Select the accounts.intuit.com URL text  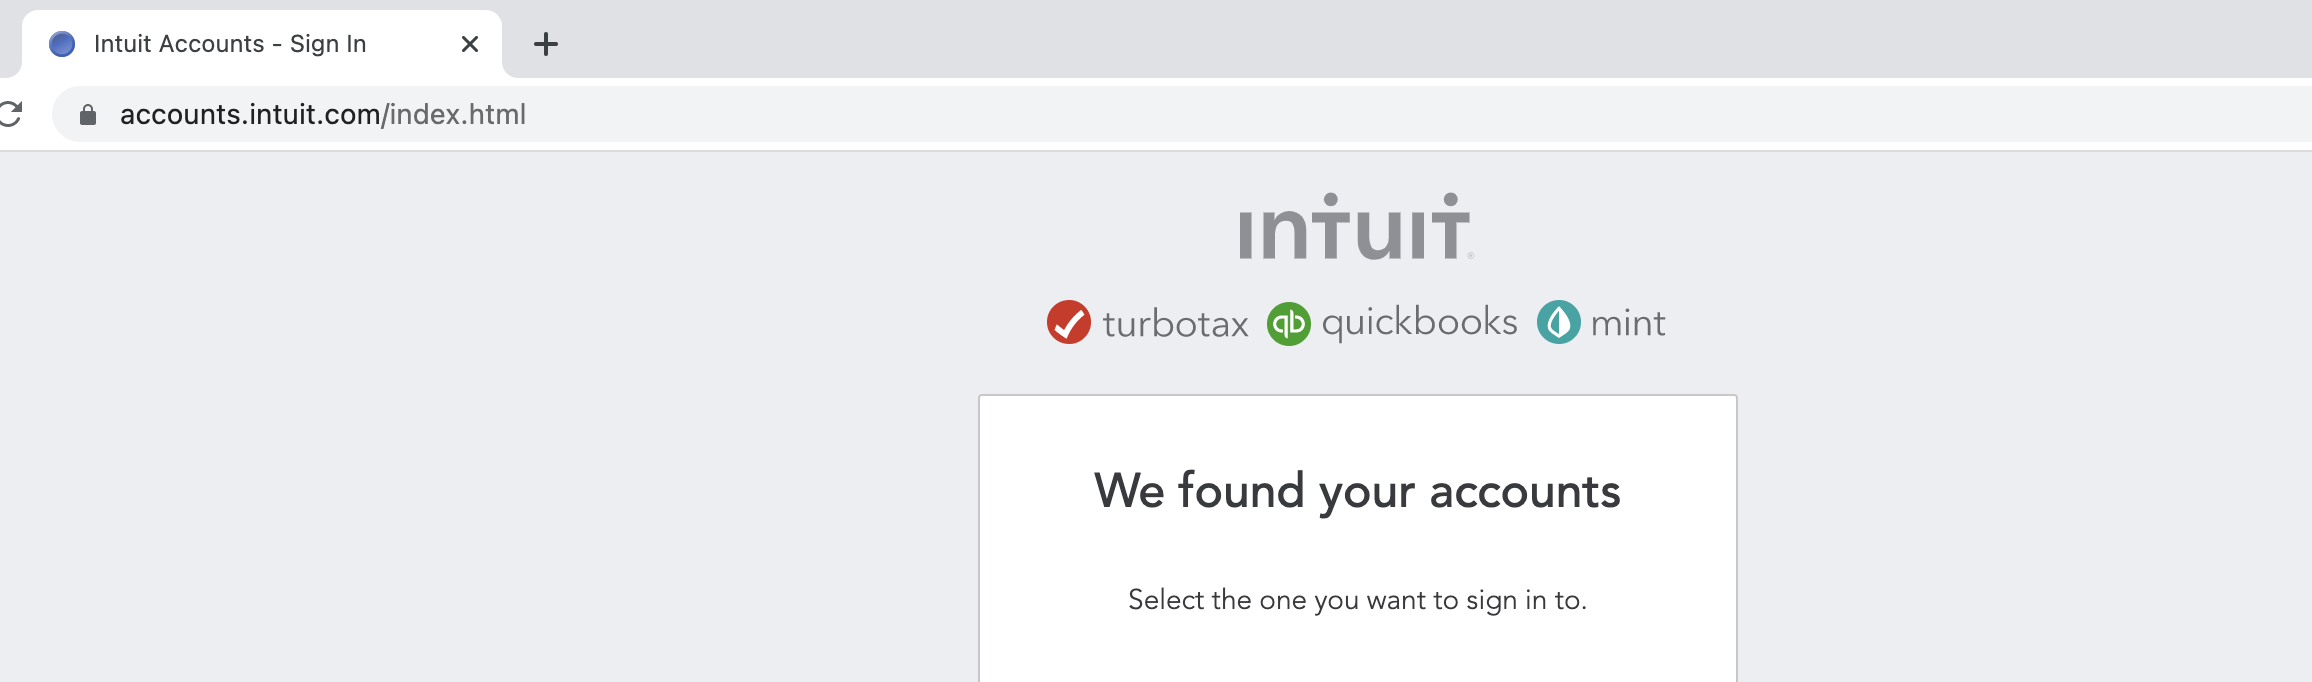tap(248, 114)
